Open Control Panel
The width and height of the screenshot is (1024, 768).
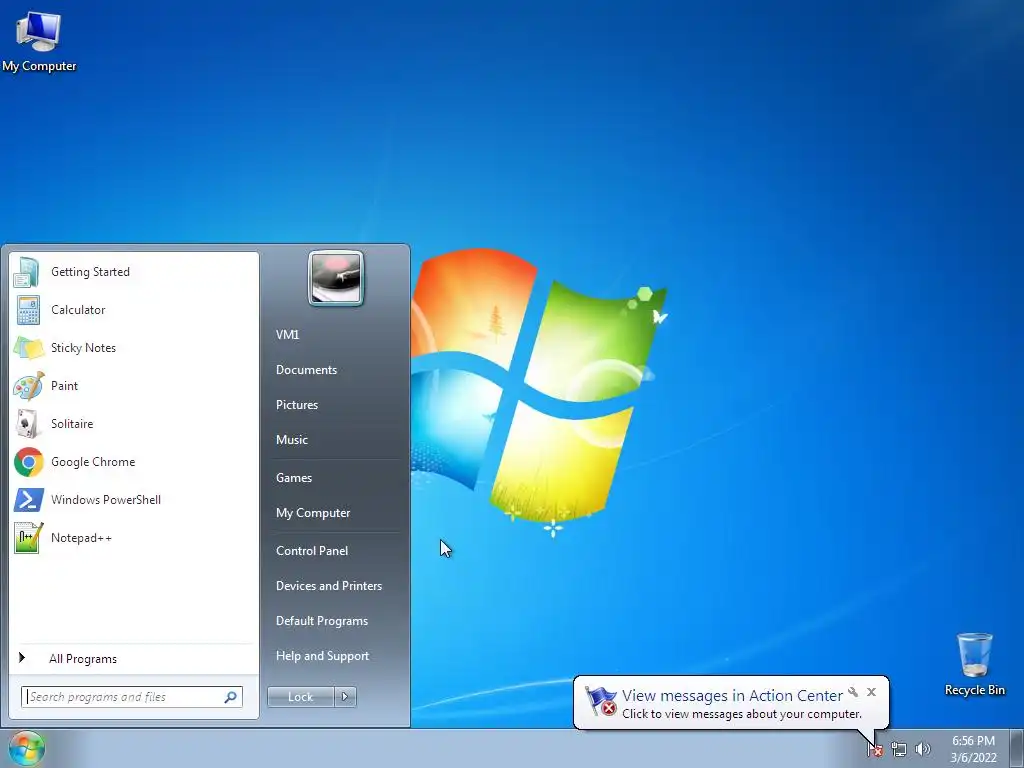pyautogui.click(x=312, y=551)
